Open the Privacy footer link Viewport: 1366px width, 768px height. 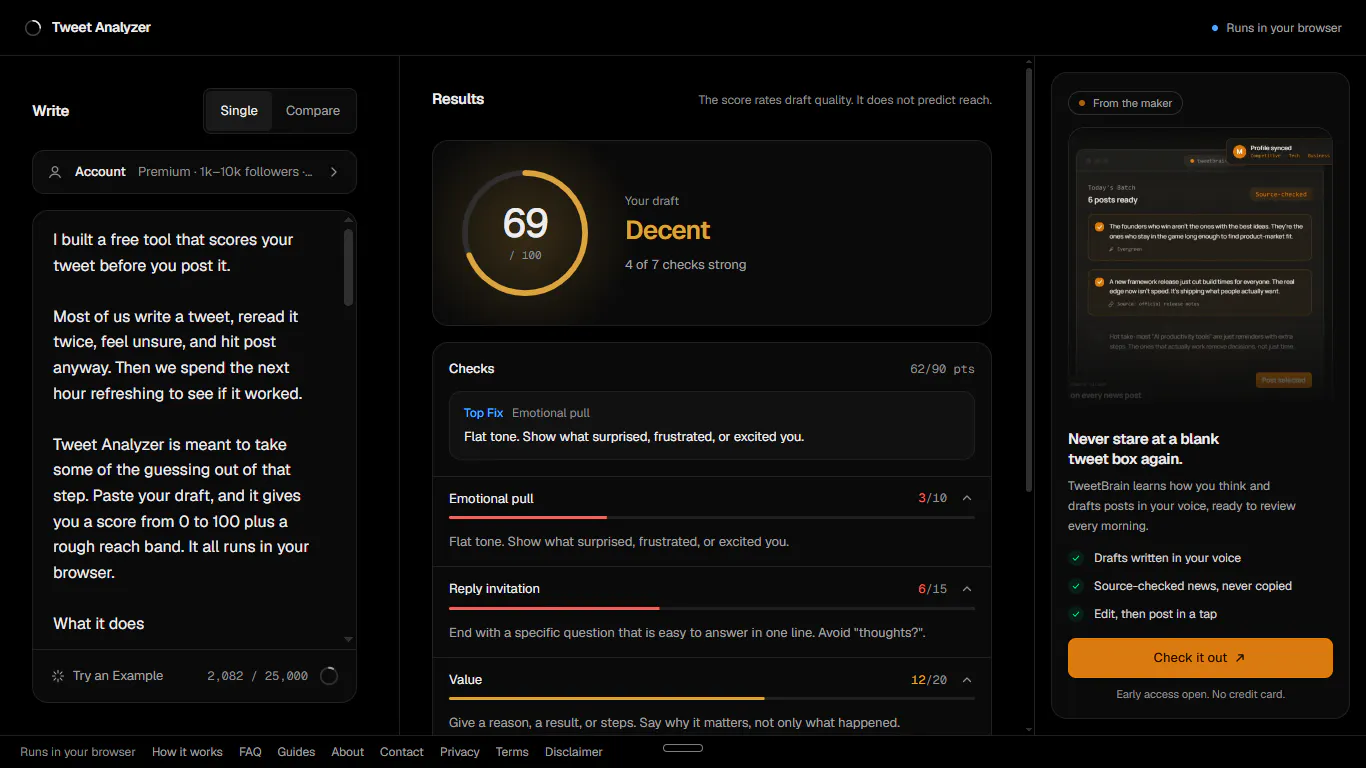click(460, 752)
